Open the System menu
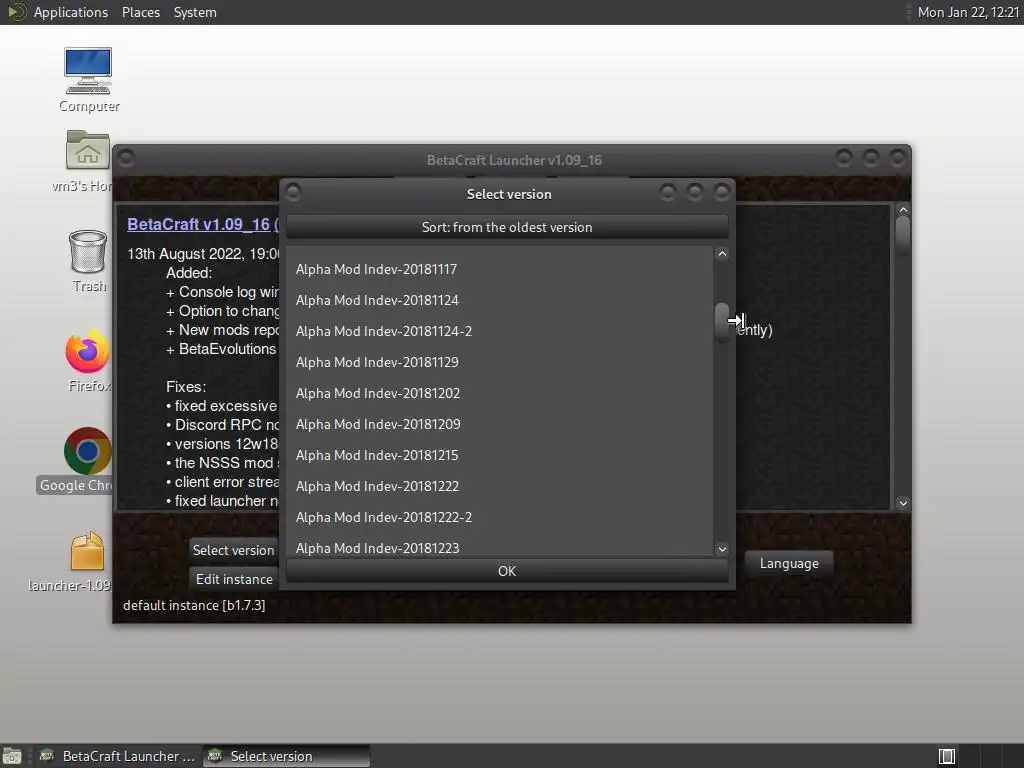Viewport: 1024px width, 768px height. point(195,12)
